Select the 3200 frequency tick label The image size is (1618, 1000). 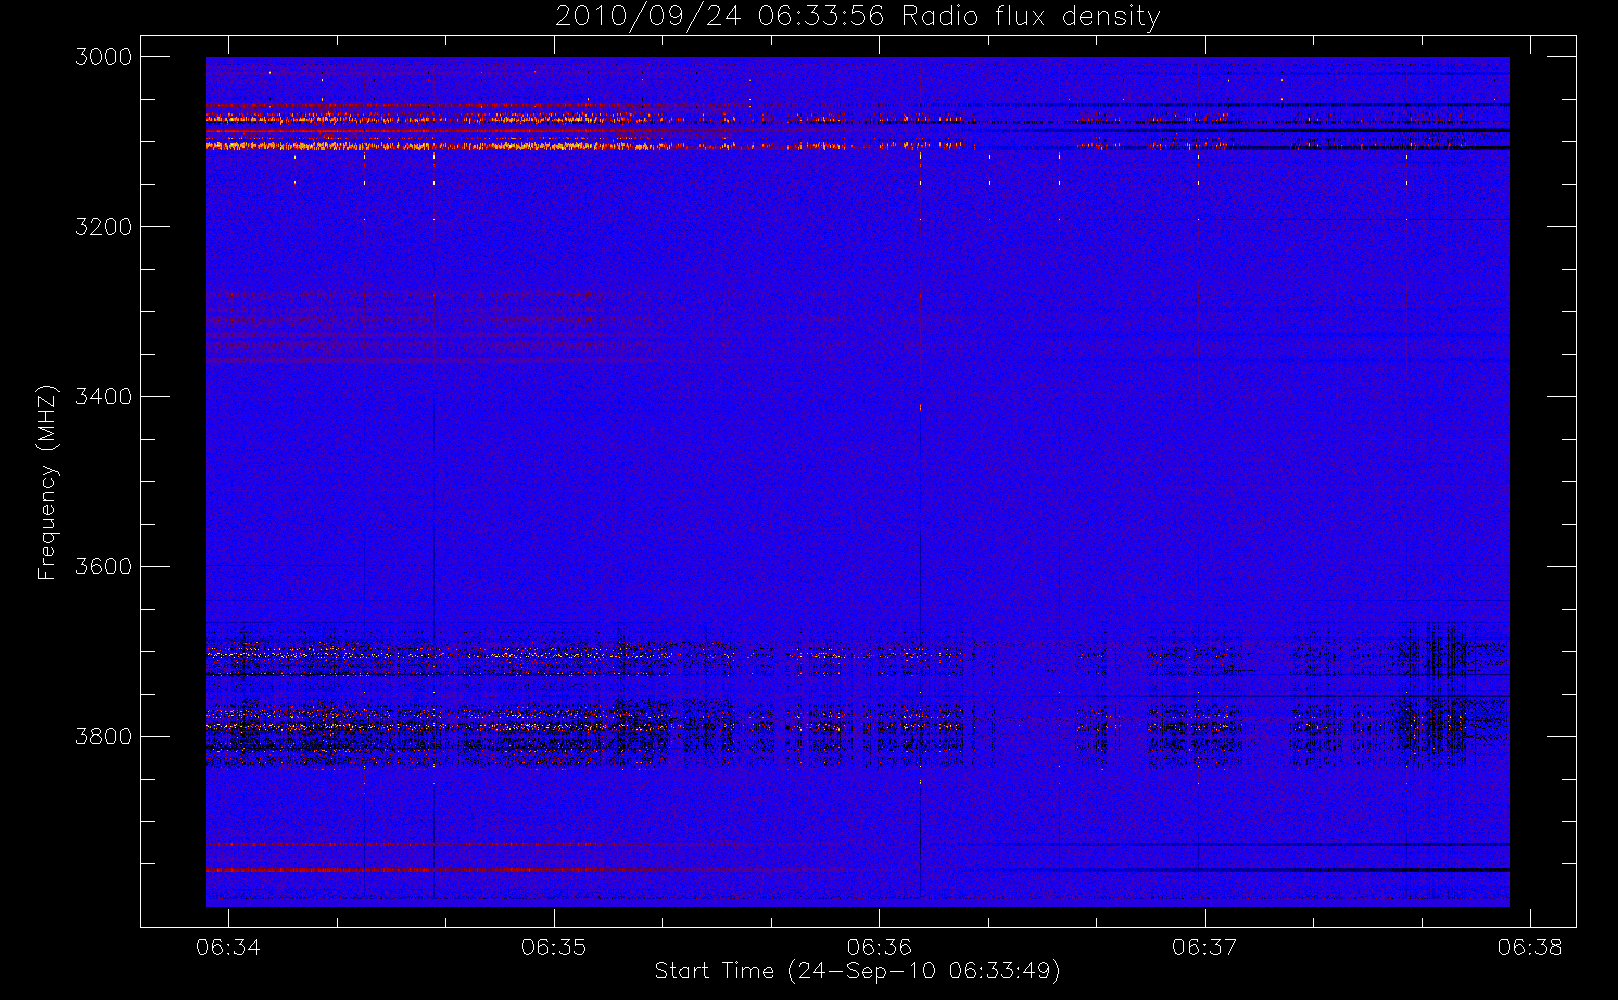tap(104, 227)
